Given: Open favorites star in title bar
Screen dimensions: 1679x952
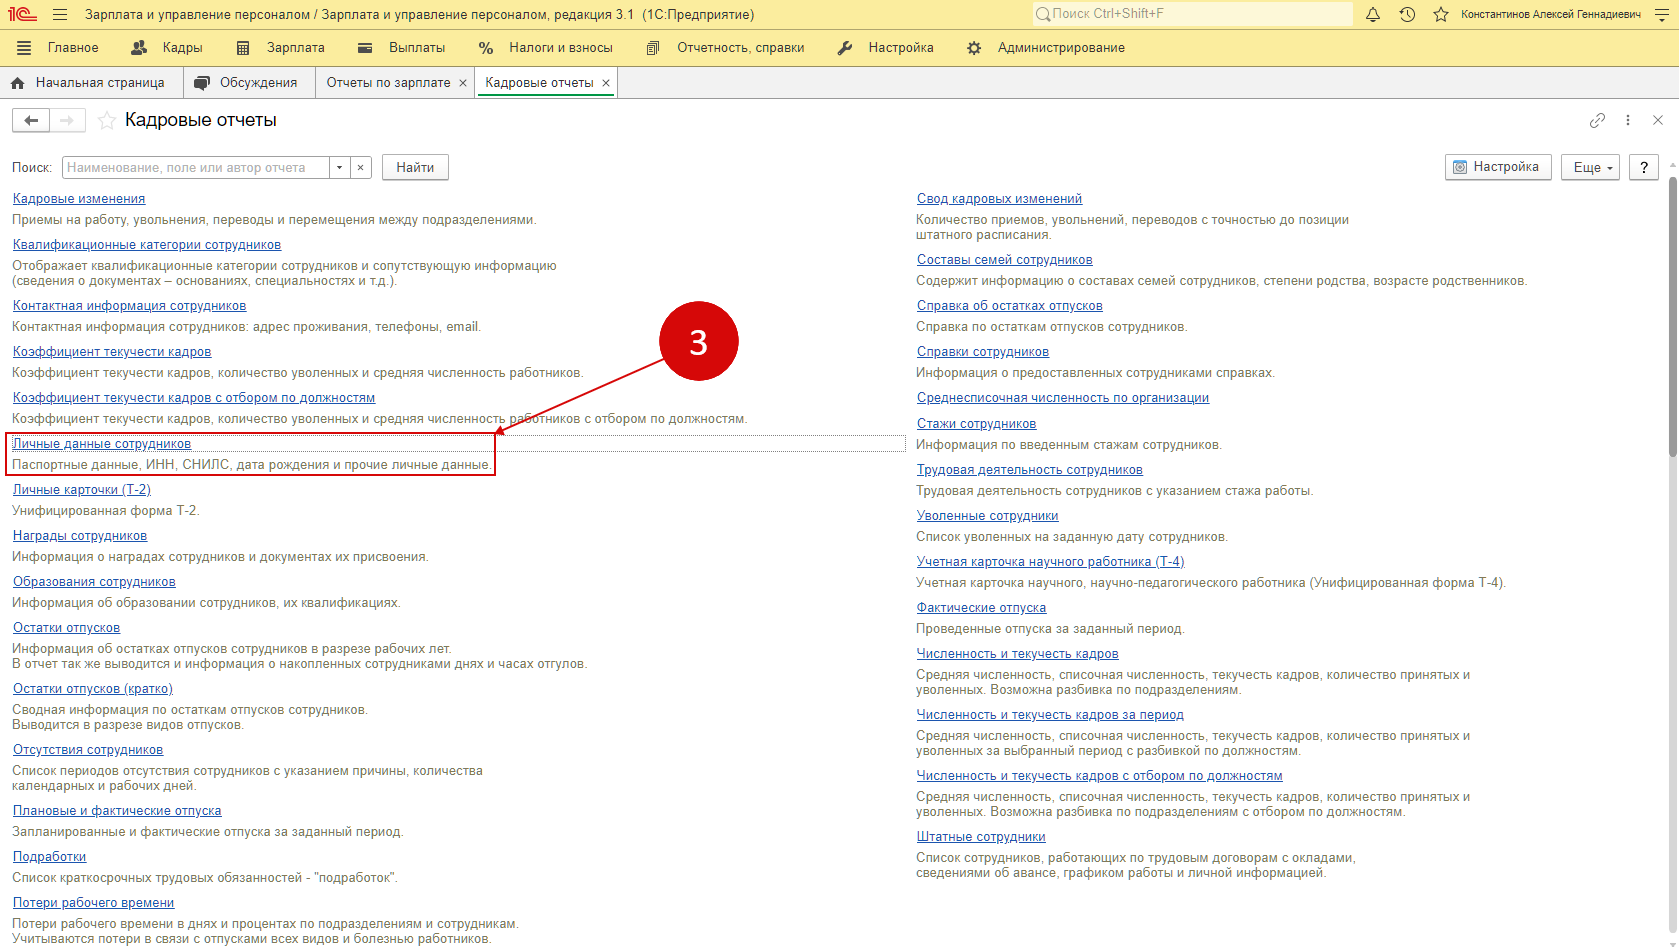Looking at the screenshot, I should click(1441, 15).
